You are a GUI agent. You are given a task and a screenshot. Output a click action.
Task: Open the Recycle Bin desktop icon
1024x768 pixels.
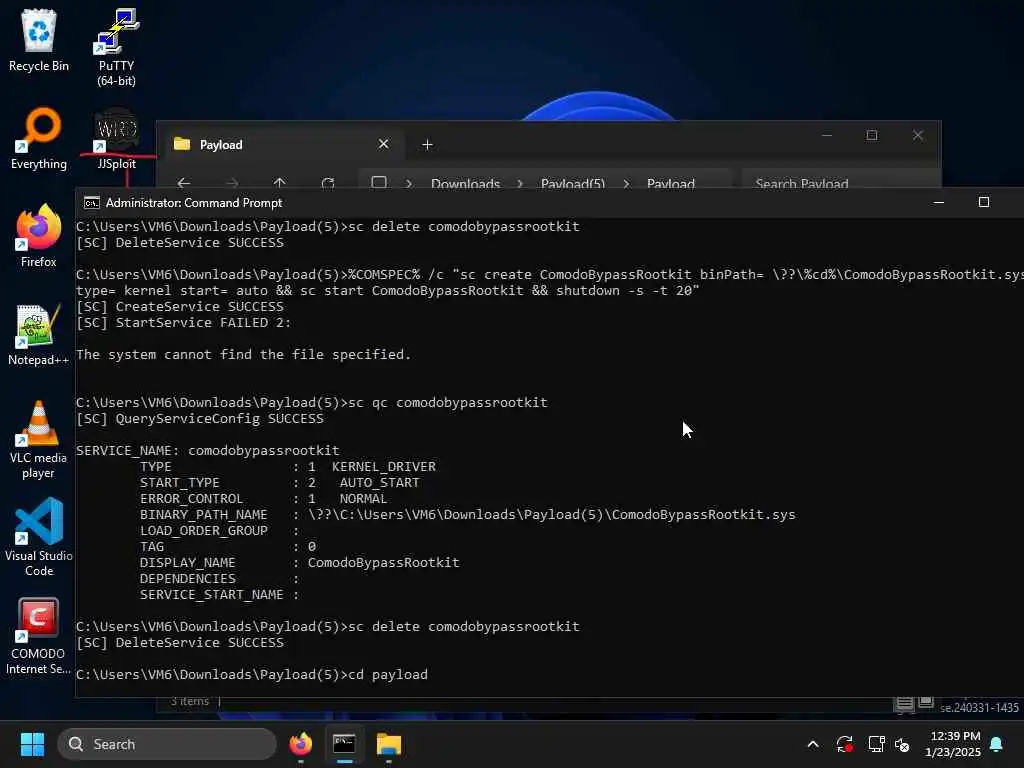[x=39, y=40]
